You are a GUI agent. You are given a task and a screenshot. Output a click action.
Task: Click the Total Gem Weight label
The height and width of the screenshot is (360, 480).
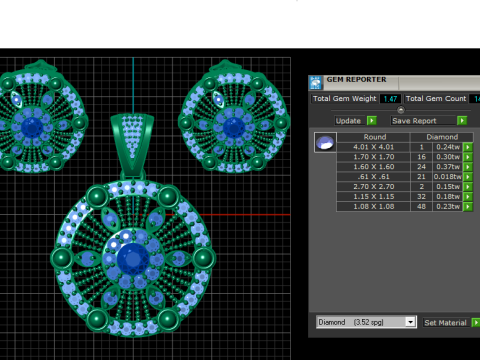point(345,99)
